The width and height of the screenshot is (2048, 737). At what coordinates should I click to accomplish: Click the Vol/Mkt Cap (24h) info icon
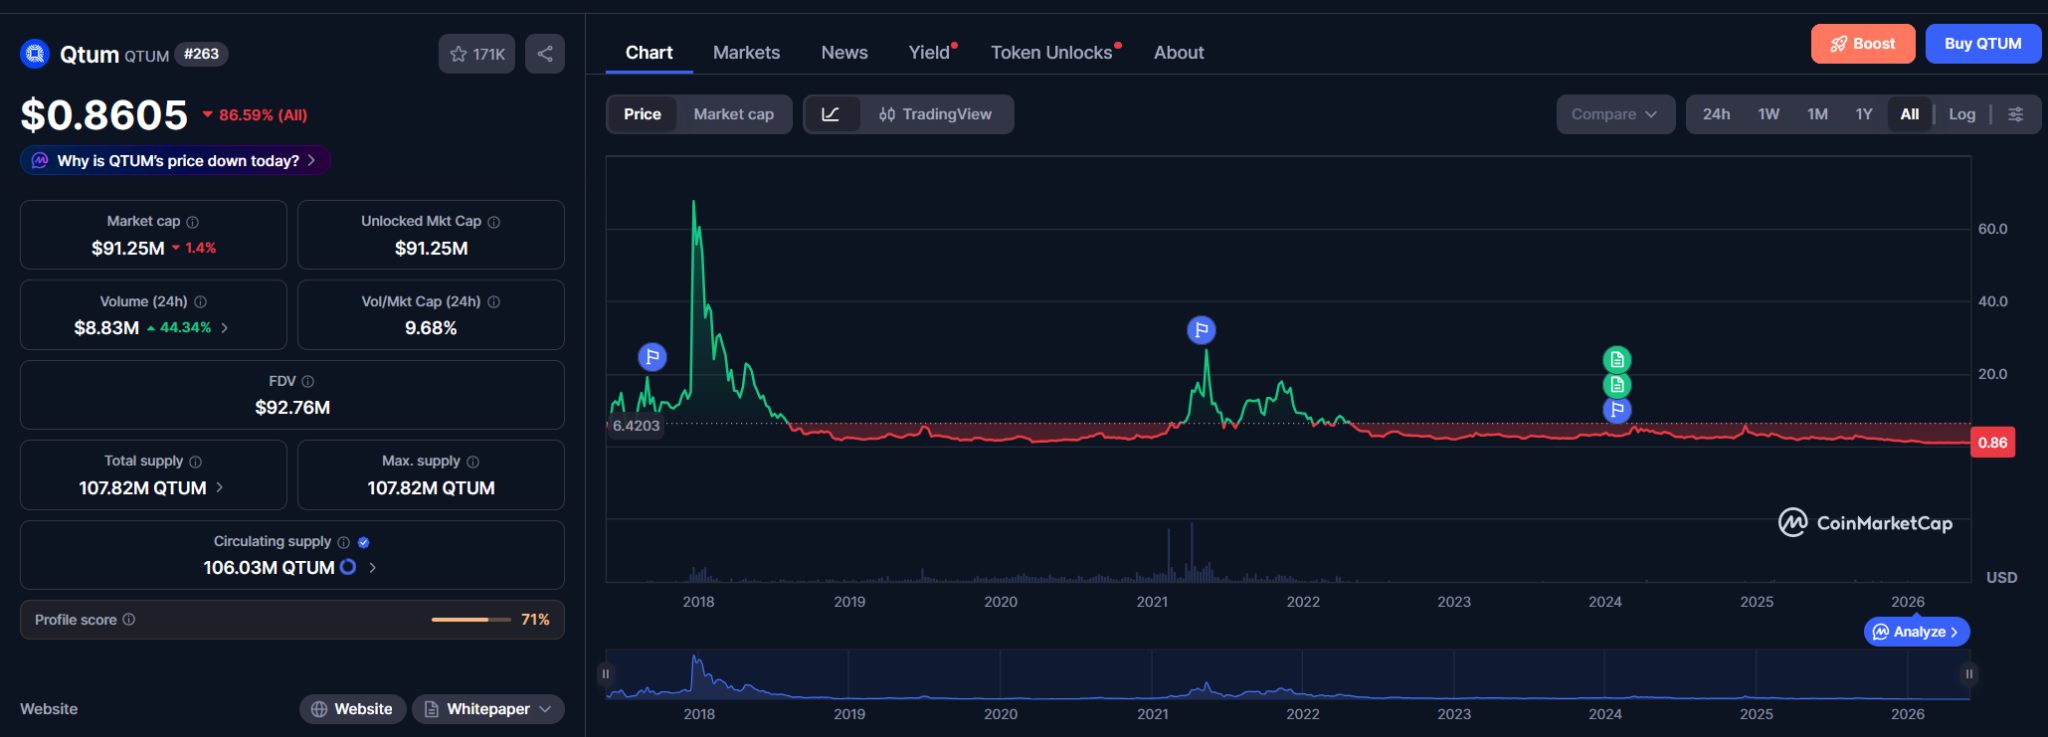tap(494, 302)
